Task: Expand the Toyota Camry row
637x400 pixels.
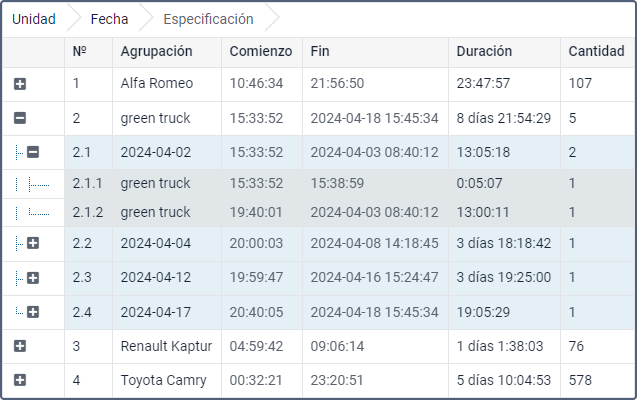Action: click(20, 381)
